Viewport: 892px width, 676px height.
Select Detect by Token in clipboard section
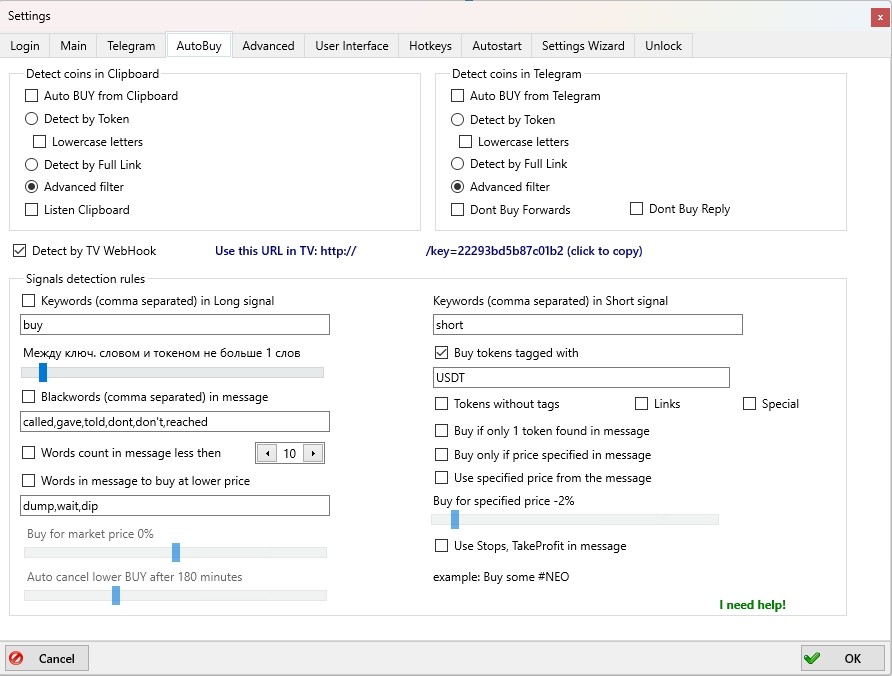[x=31, y=118]
